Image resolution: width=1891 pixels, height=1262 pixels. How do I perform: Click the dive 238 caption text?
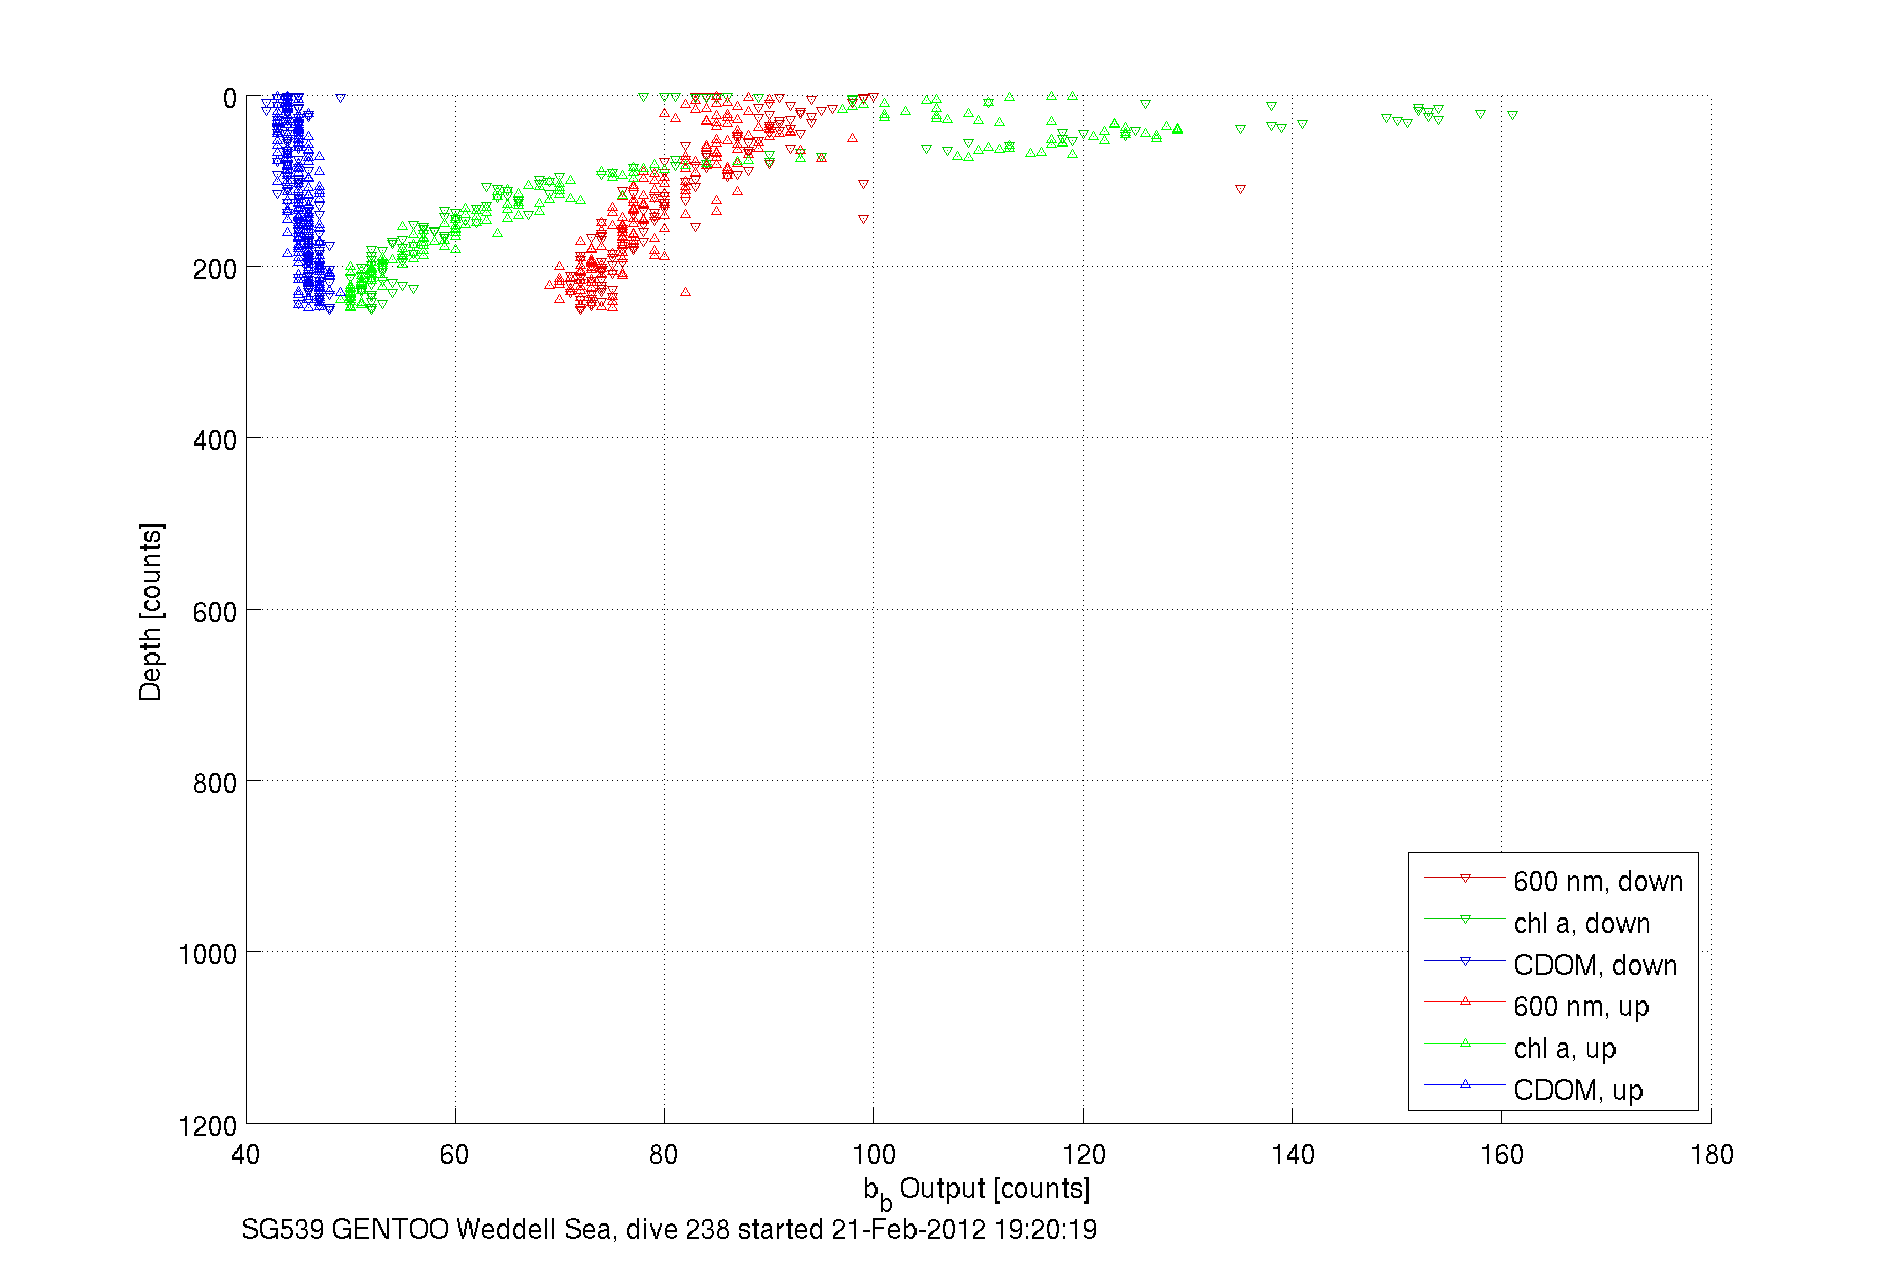pyautogui.click(x=669, y=1229)
